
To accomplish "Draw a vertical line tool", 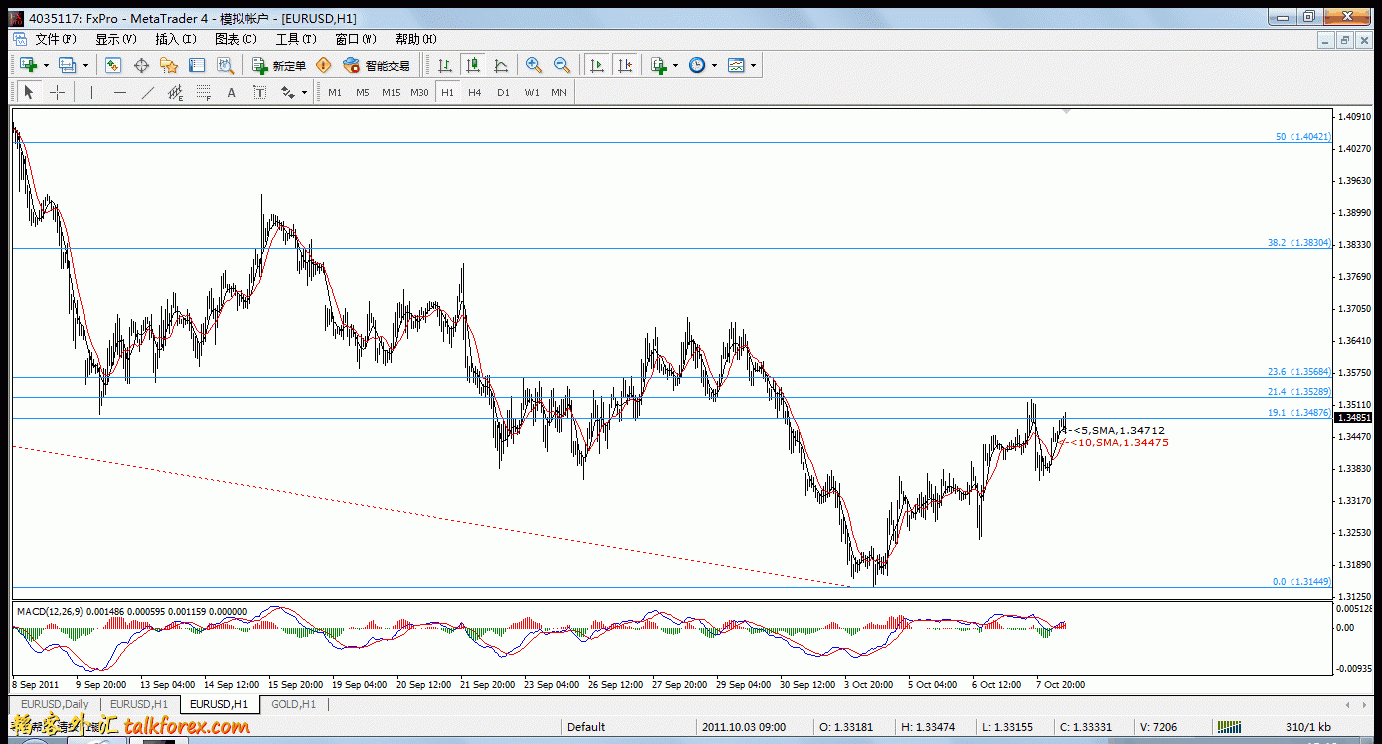I will [91, 92].
